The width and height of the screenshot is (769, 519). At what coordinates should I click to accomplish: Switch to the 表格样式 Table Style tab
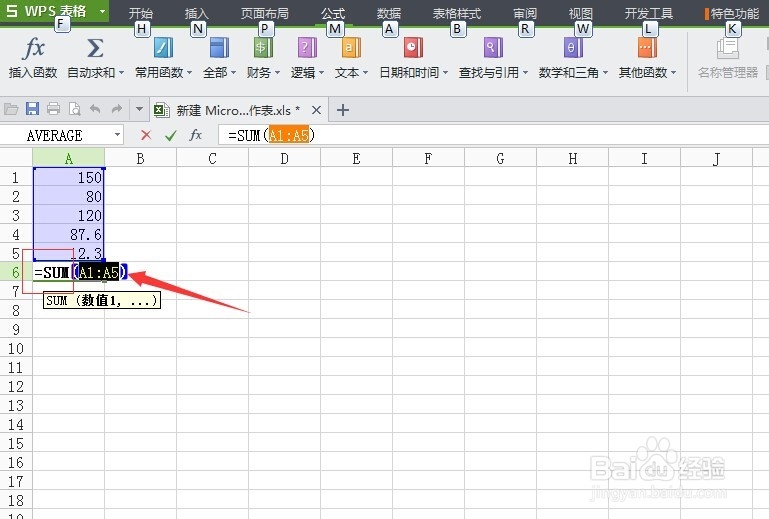point(457,13)
